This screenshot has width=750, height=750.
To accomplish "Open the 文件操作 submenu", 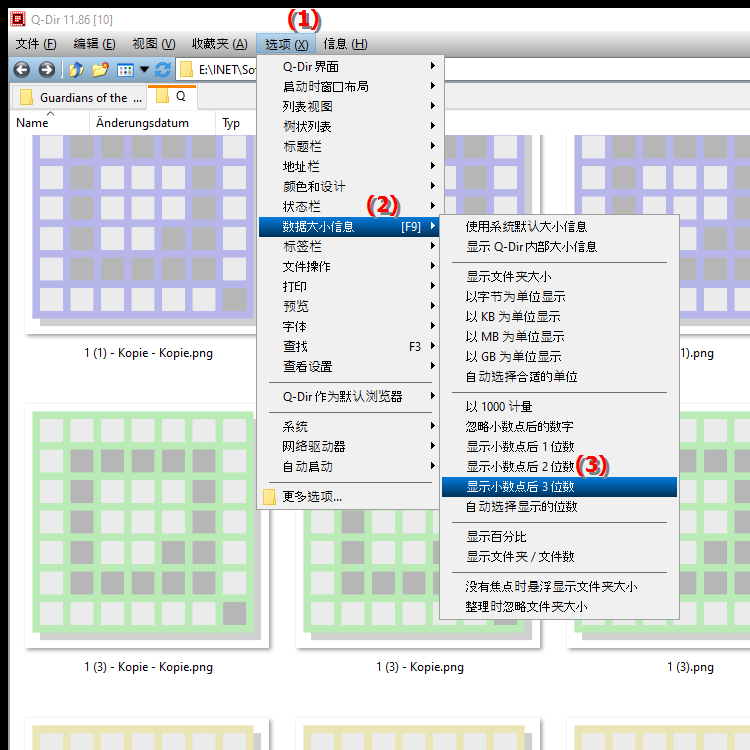I will click(x=350, y=266).
